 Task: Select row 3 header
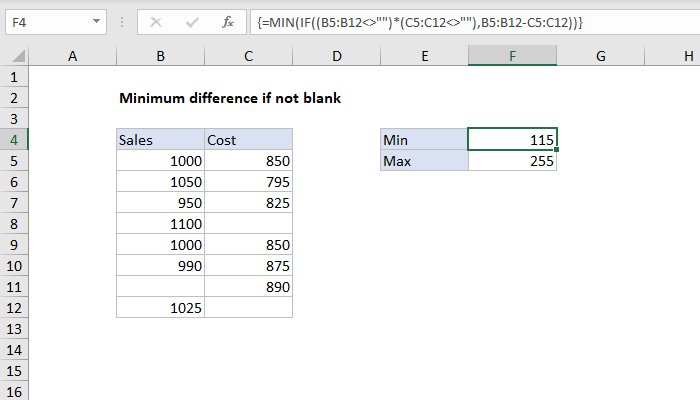[x=14, y=119]
